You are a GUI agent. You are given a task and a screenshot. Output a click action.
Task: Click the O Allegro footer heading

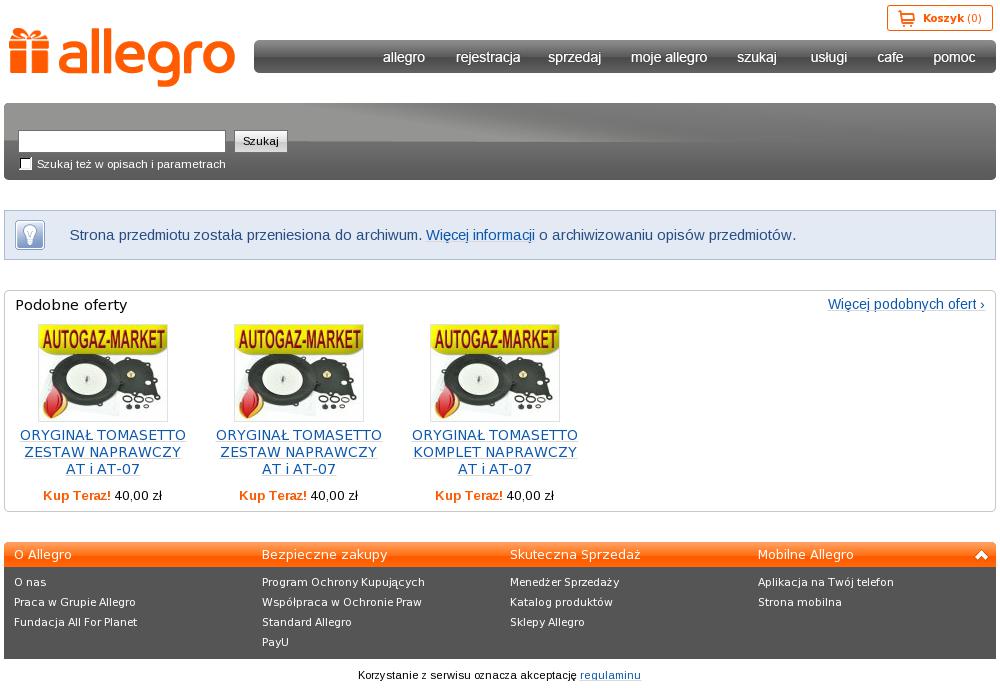pyautogui.click(x=43, y=555)
